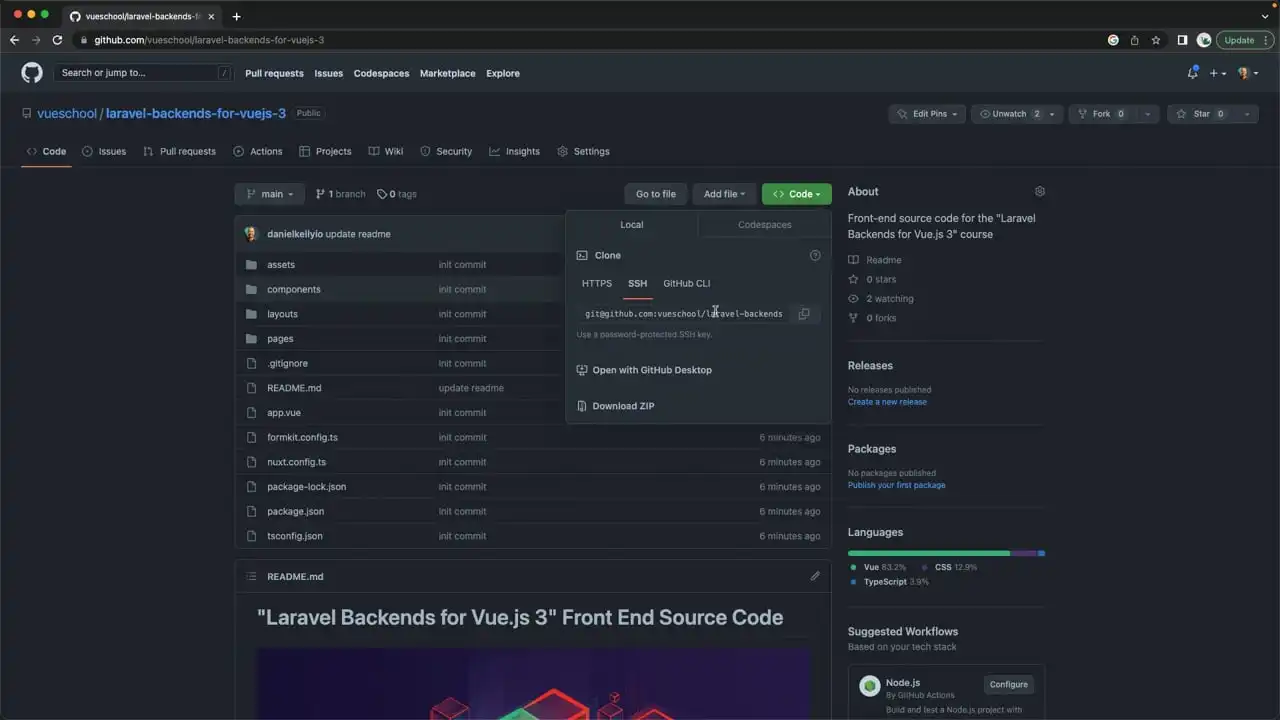
Task: Expand the Star lists arrow
Action: pos(1246,114)
